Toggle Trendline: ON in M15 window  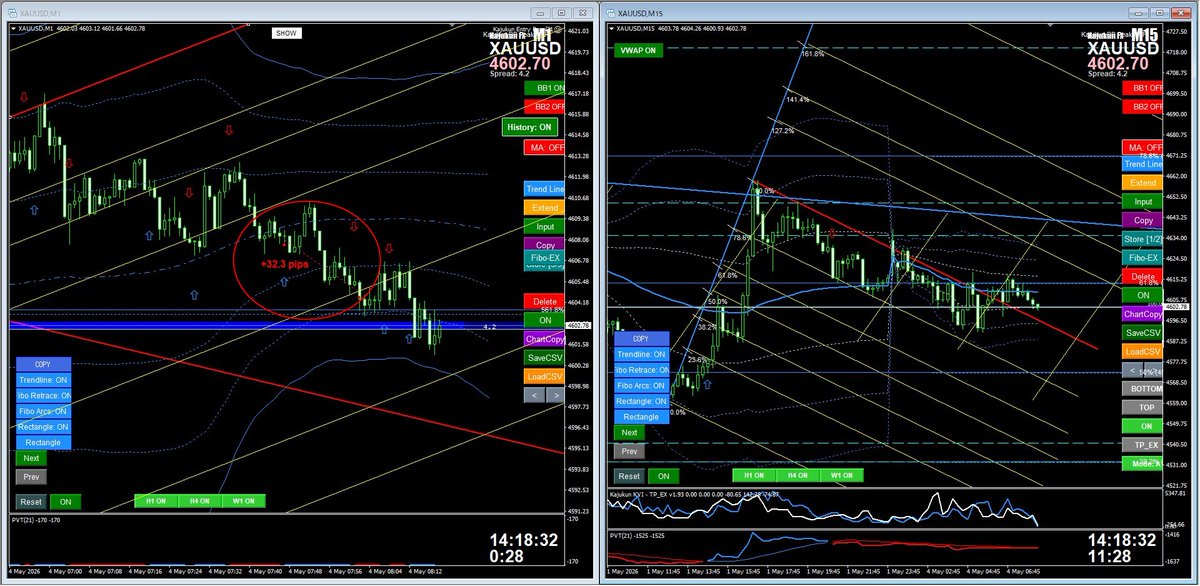coord(641,354)
